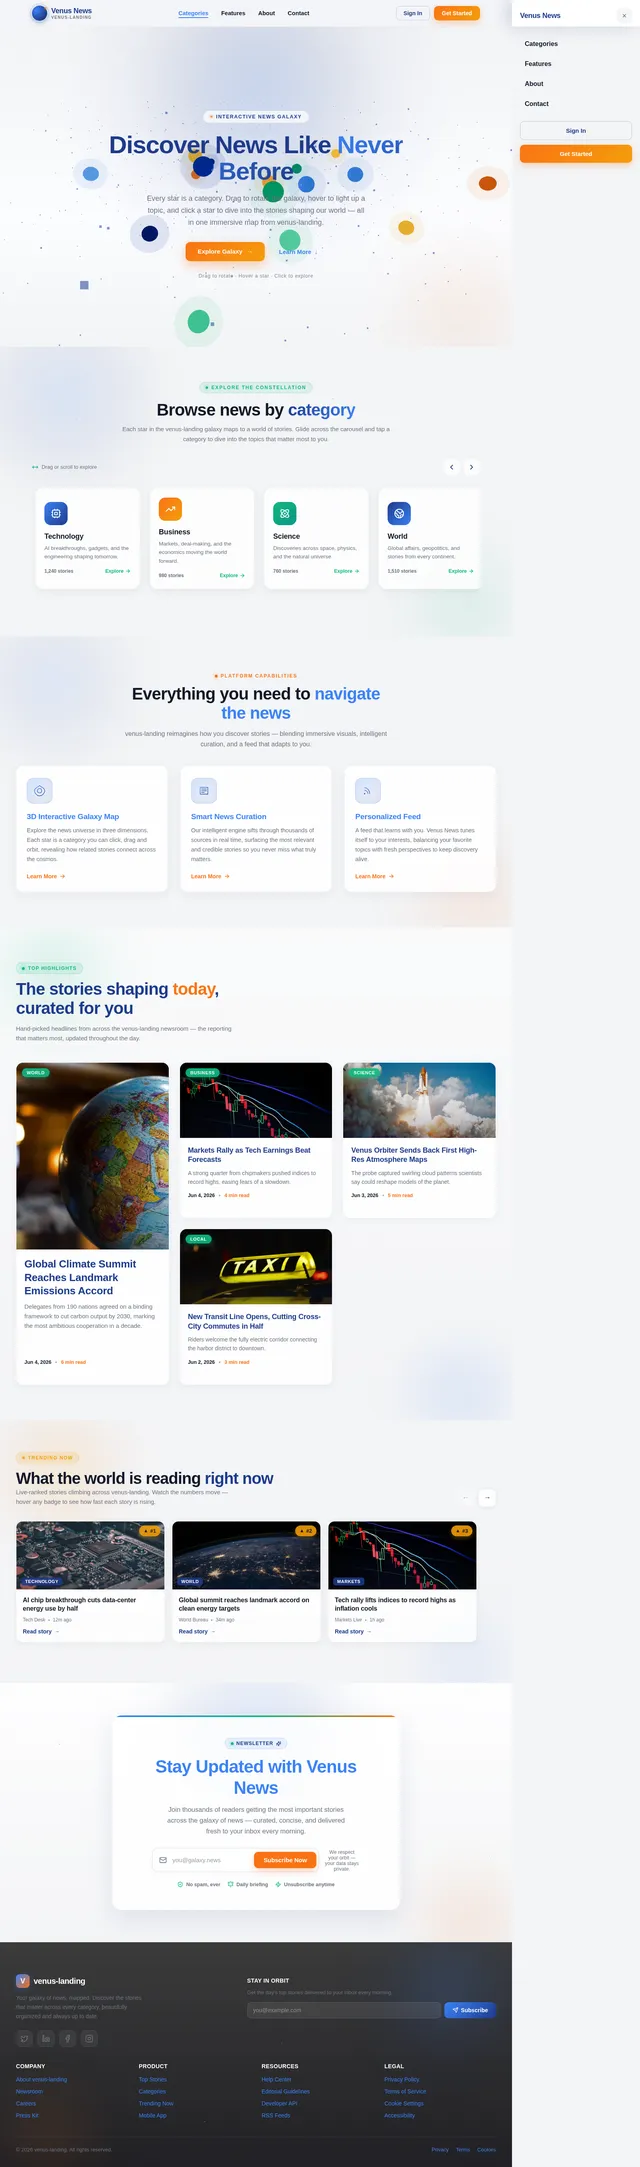Image resolution: width=640 pixels, height=2167 pixels.
Task: Click the Technology category chip icon
Action: coord(56,513)
